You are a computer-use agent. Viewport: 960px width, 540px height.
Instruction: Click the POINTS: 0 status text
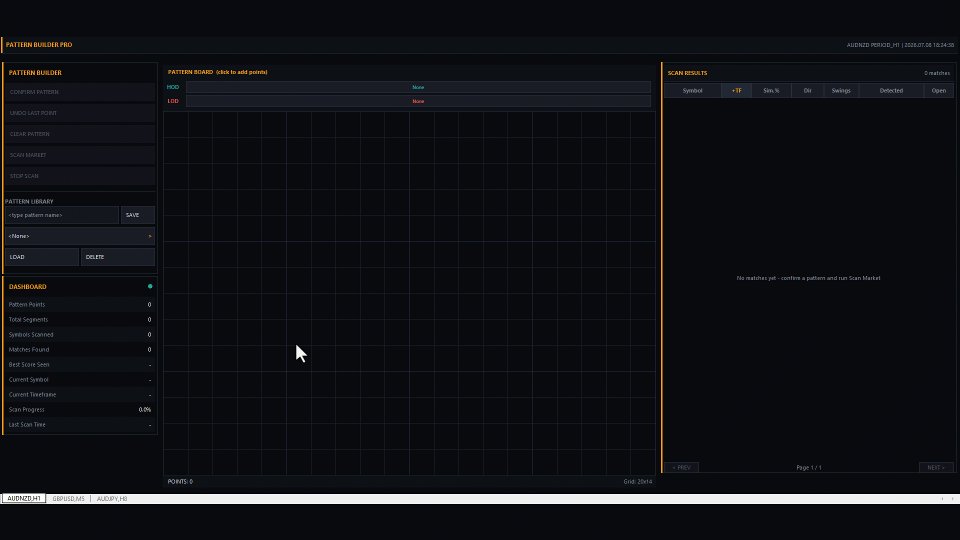click(180, 481)
